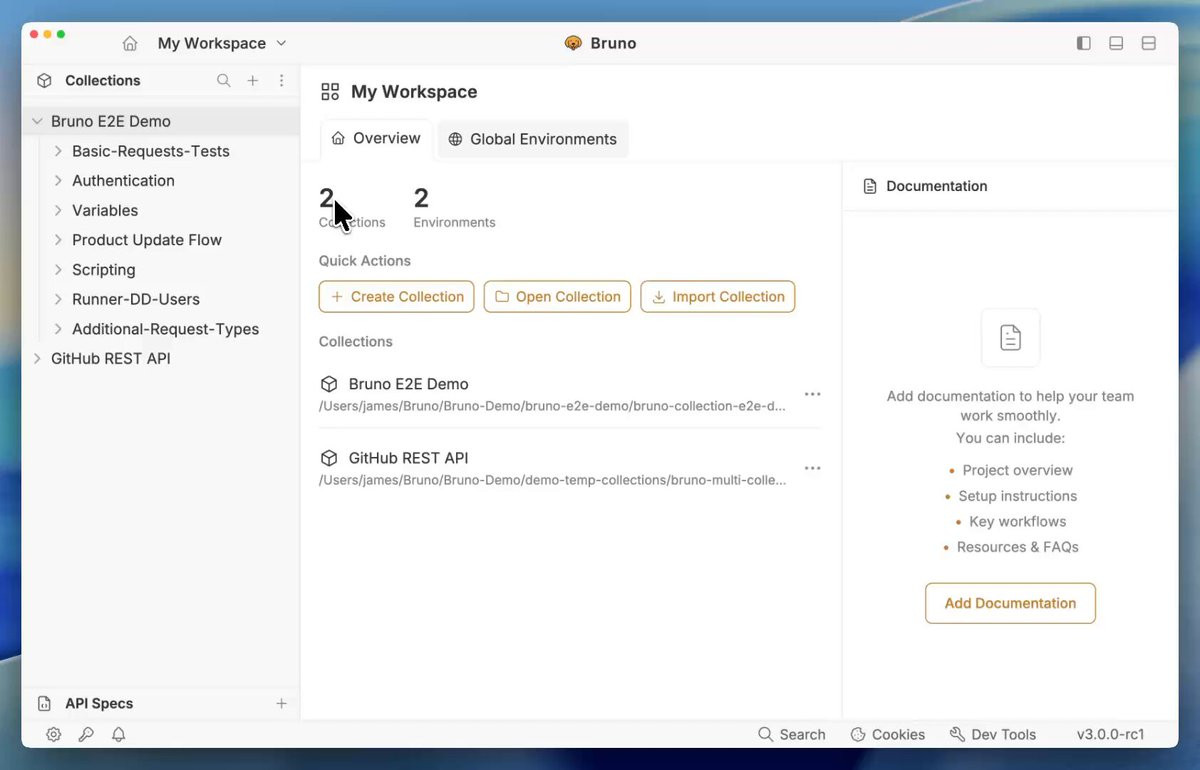Click the Bruno dog logo in title bar
The image size is (1200, 770).
coord(573,44)
